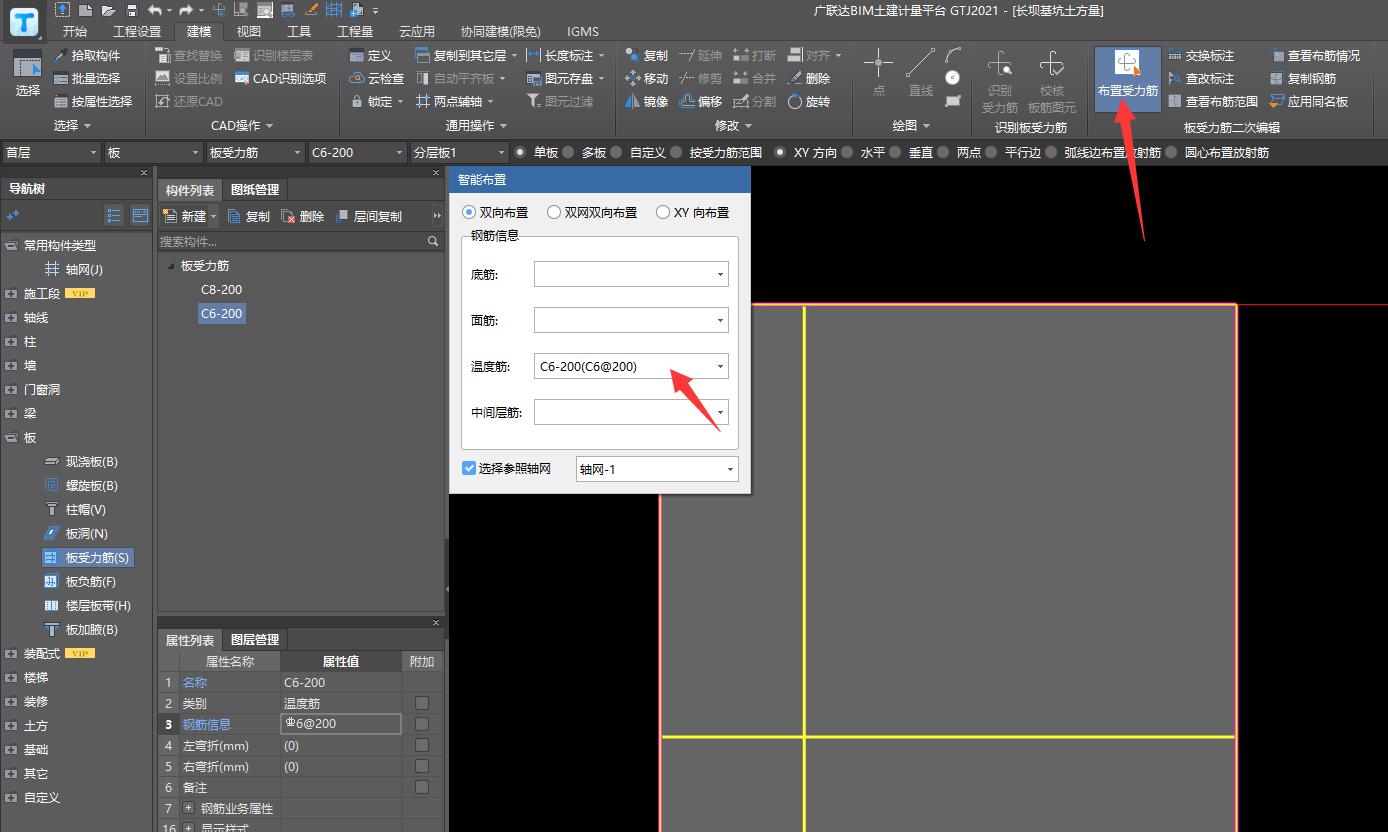
Task: Open the 温度筋 C6-200(C6@200) dropdown
Action: 631,366
